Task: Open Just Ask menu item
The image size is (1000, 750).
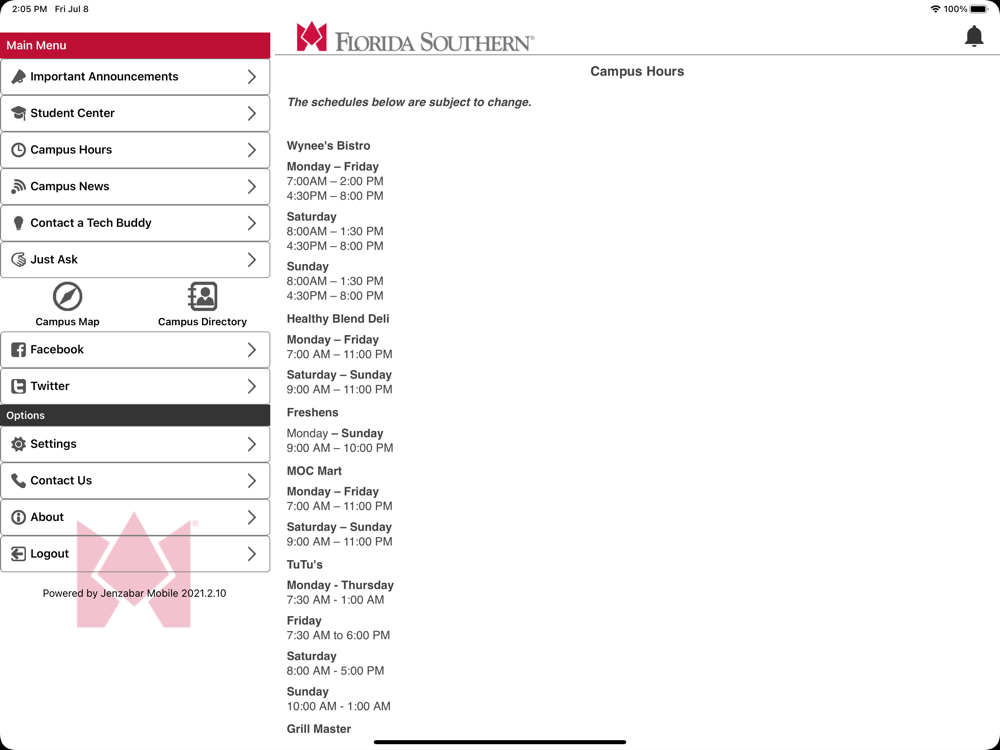Action: point(135,260)
